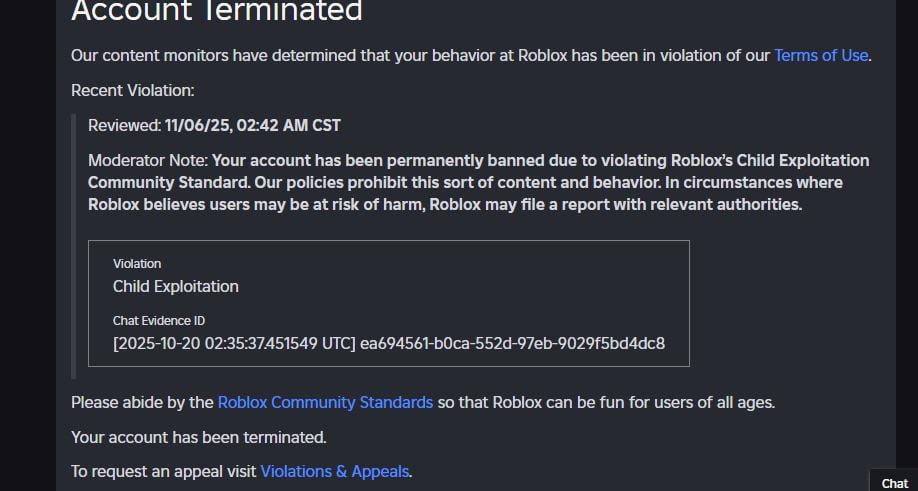This screenshot has height=491, width=918.
Task: Click the "Reviewed:" label text
Action: tap(124, 126)
